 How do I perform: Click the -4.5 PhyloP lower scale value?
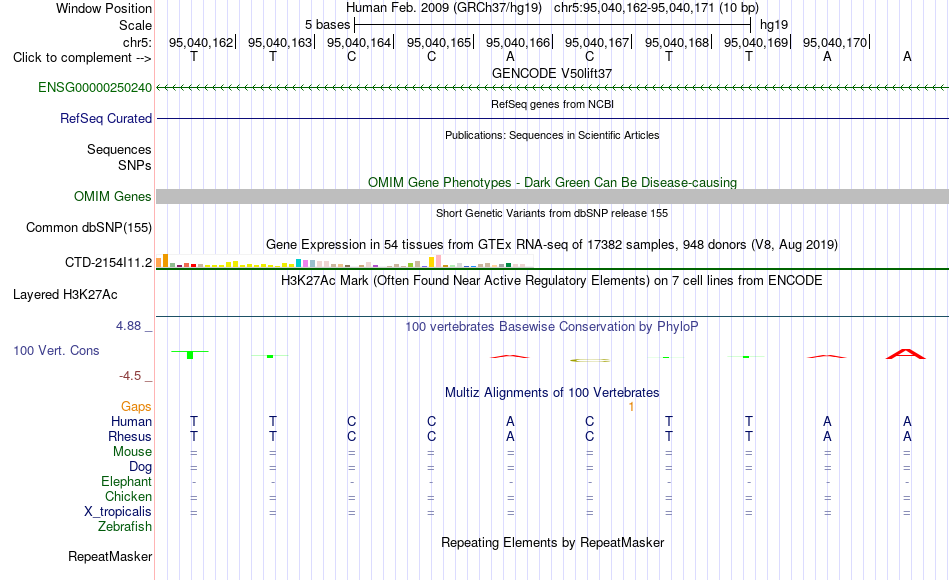(130, 376)
